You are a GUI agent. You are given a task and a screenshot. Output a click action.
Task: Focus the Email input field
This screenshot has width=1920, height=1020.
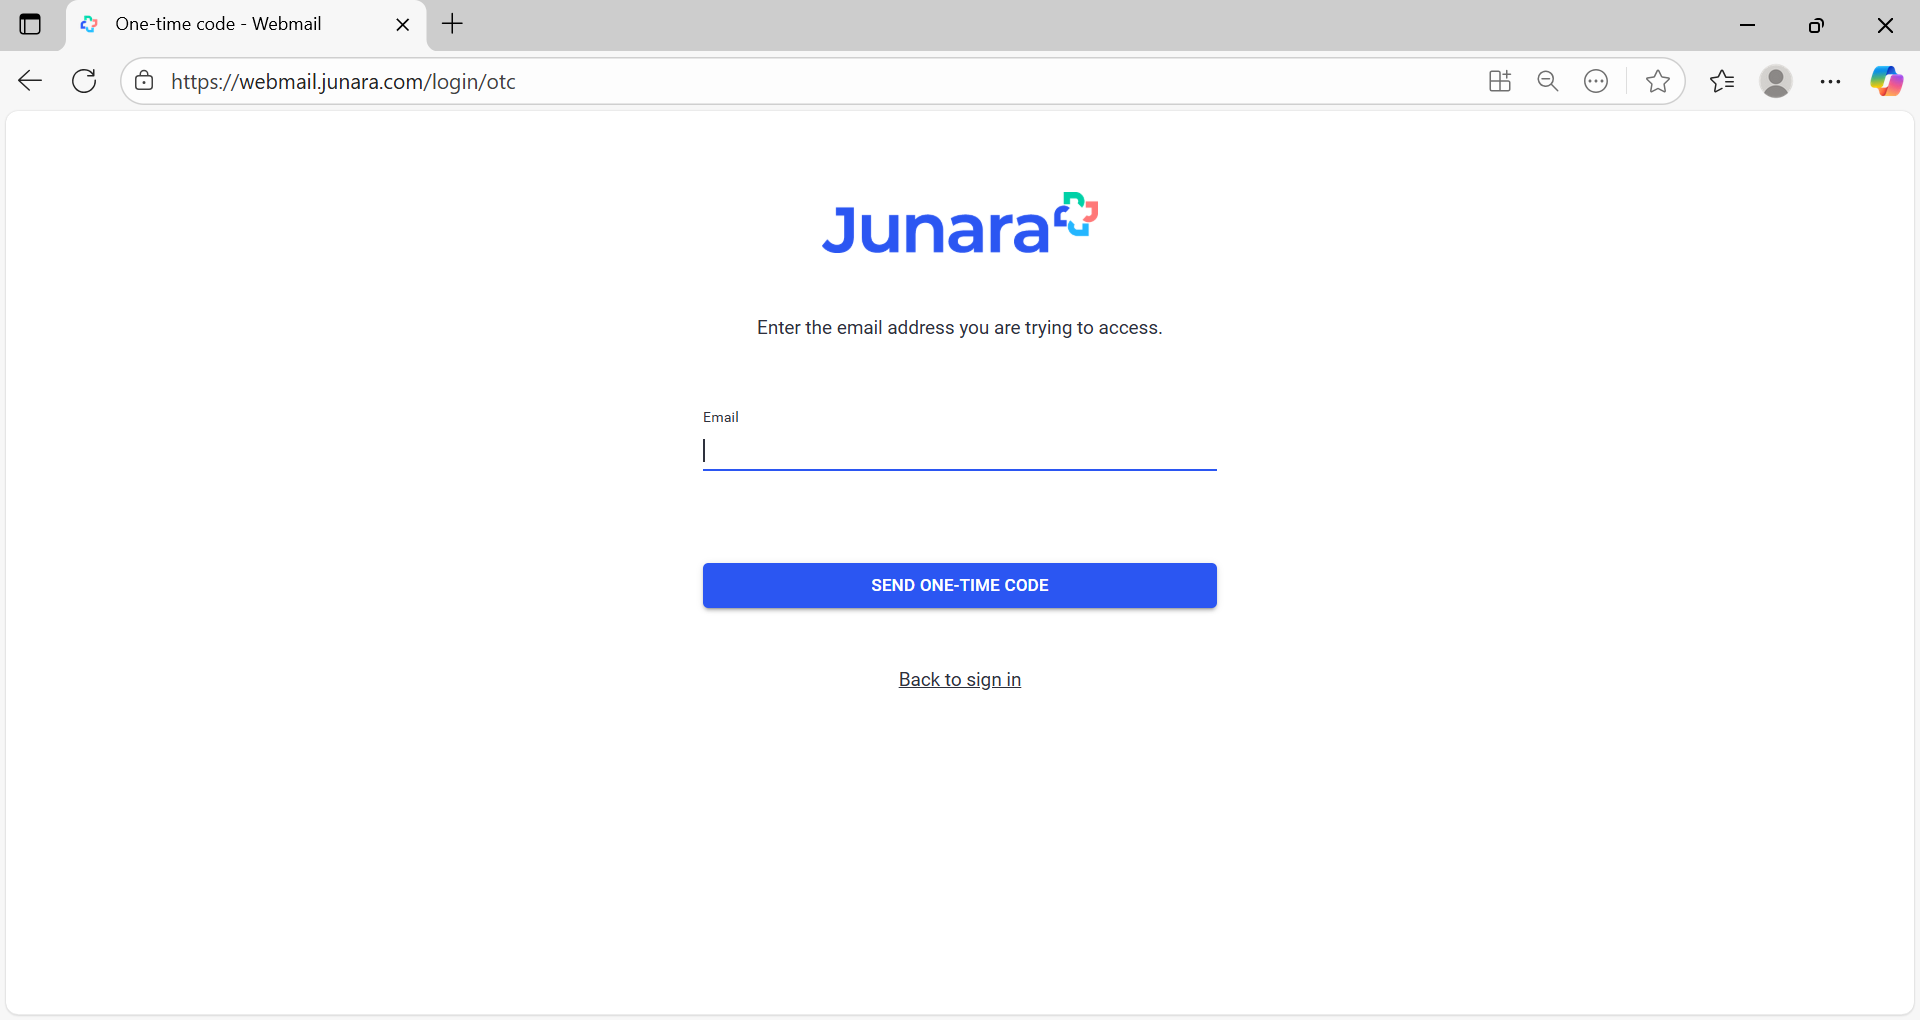click(x=960, y=451)
